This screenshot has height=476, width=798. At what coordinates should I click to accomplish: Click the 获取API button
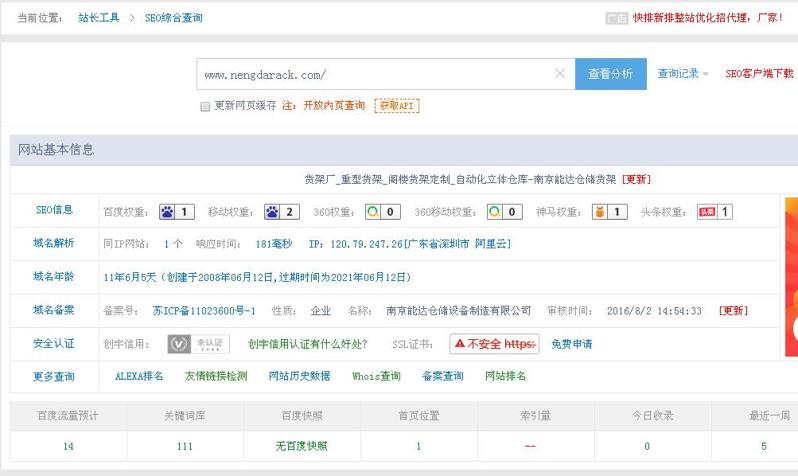click(x=397, y=106)
